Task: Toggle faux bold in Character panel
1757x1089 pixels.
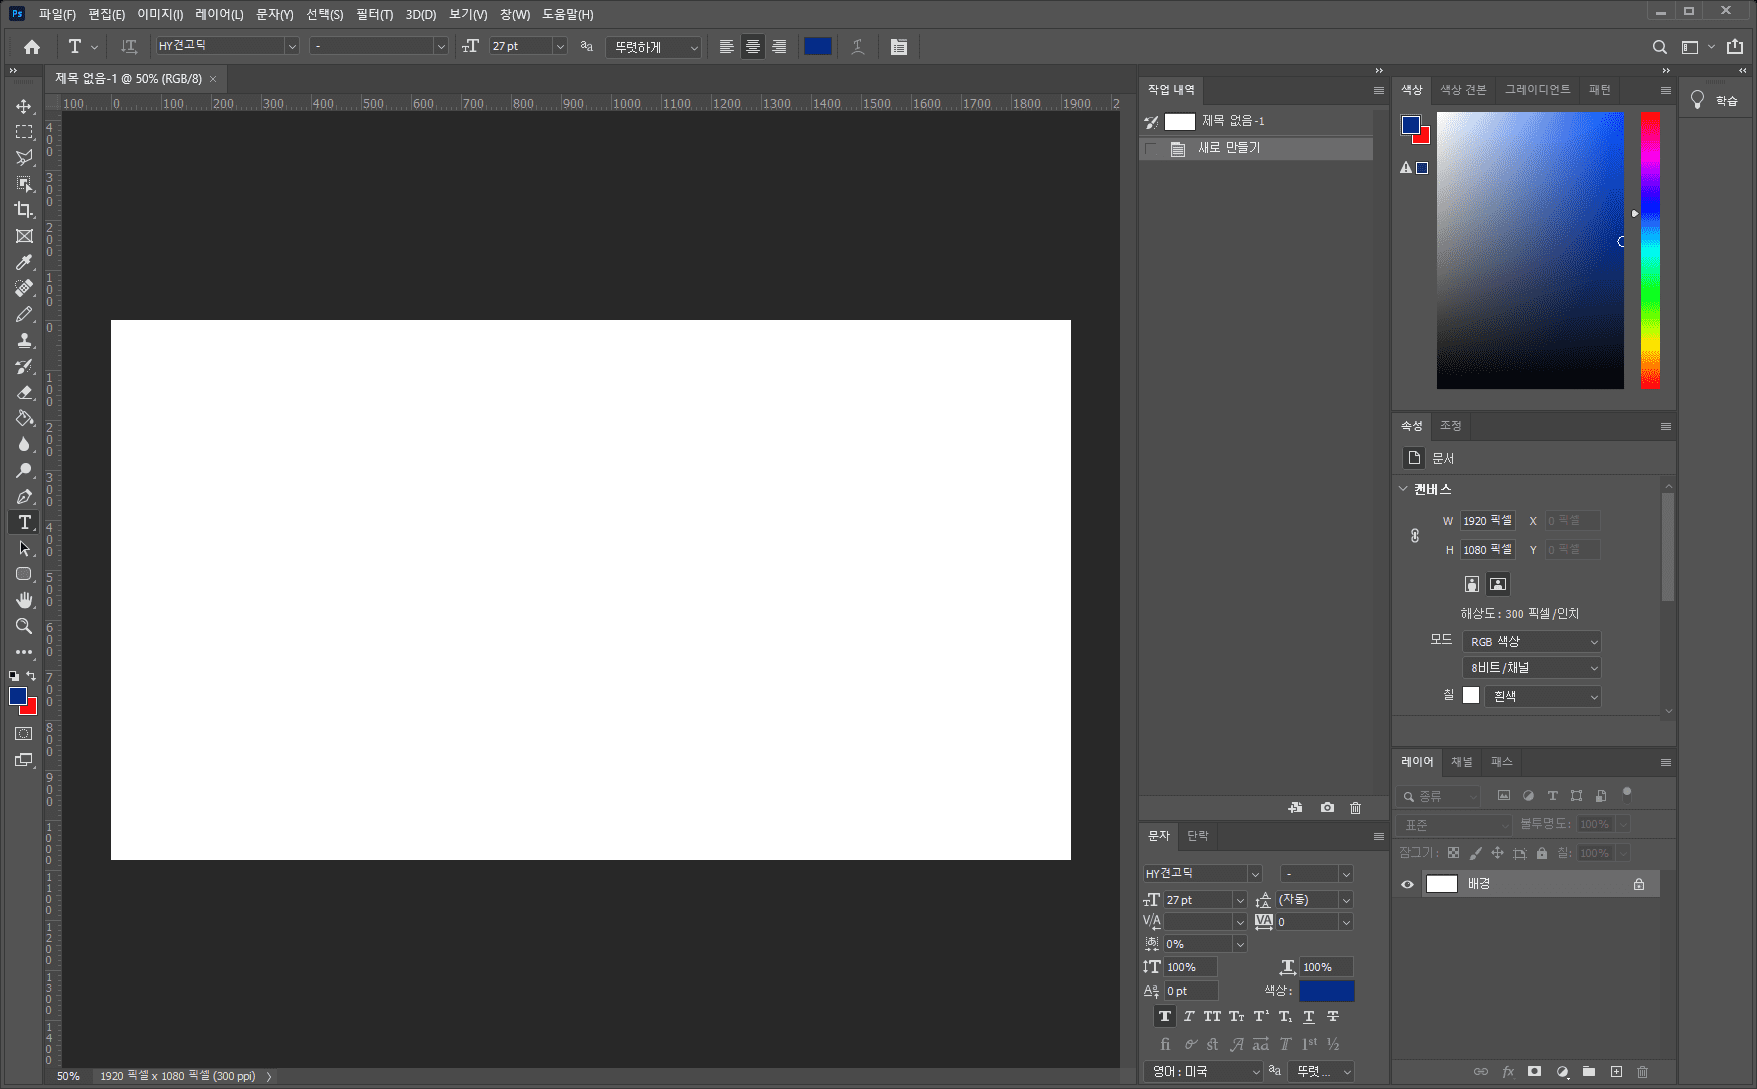Action: (1165, 1016)
